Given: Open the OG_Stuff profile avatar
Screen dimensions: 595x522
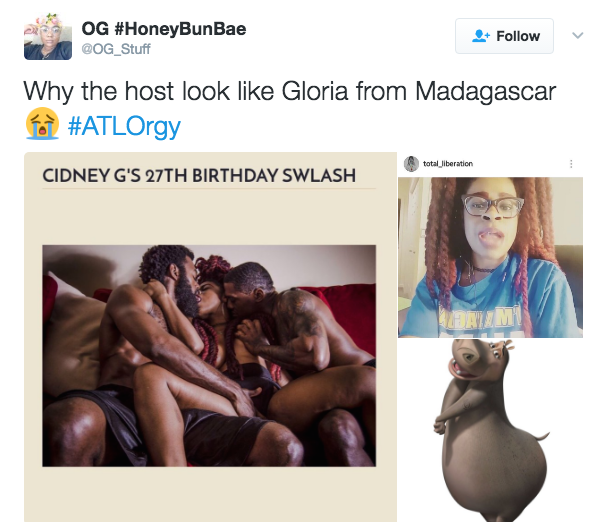Looking at the screenshot, I should coord(48,36).
